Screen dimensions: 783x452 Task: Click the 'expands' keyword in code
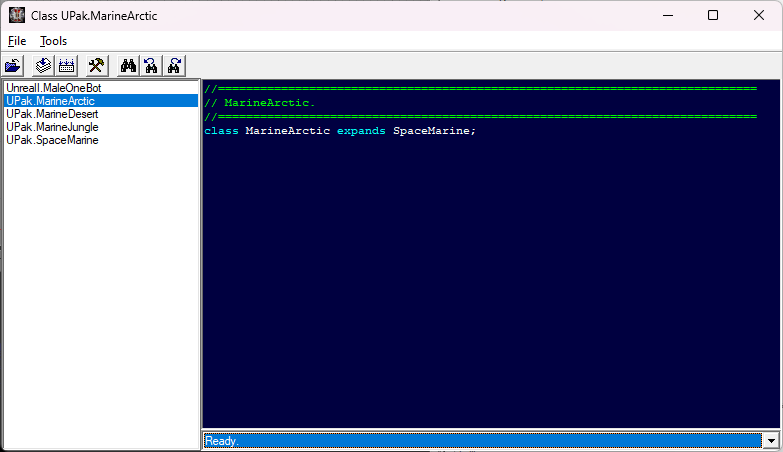pyautogui.click(x=361, y=131)
